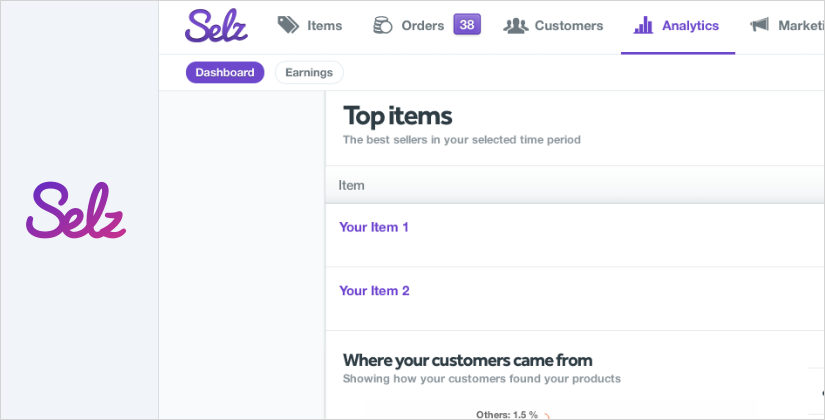Open the Items menu label

[325, 26]
